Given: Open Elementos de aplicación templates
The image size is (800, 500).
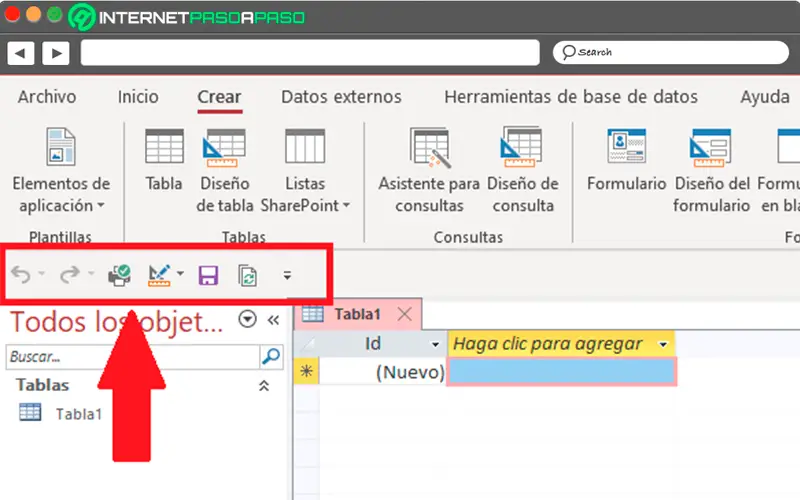Looking at the screenshot, I should pyautogui.click(x=61, y=171).
